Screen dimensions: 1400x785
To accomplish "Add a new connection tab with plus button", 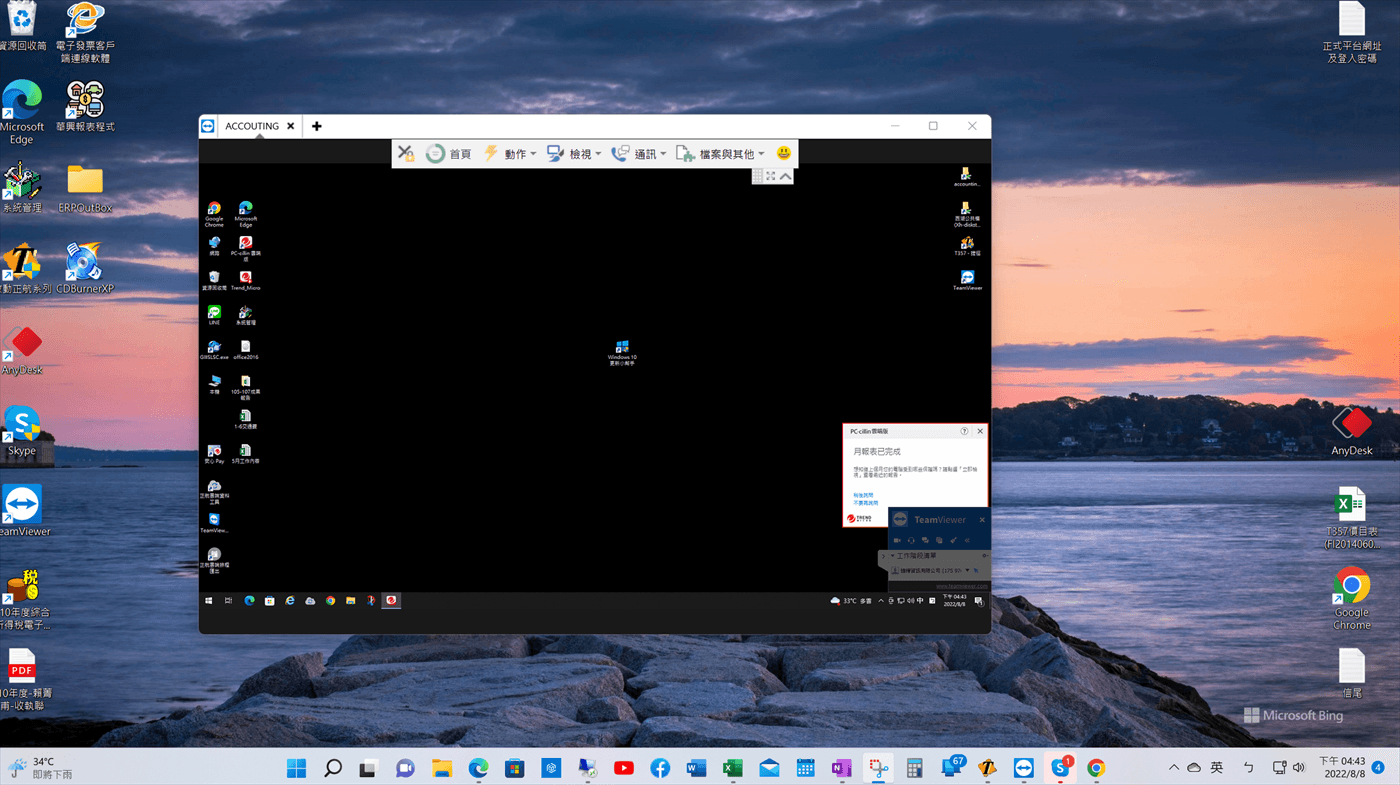I will [x=317, y=126].
